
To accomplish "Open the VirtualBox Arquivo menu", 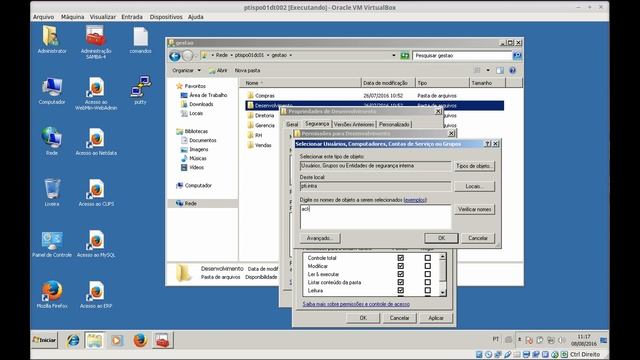I will click(43, 17).
